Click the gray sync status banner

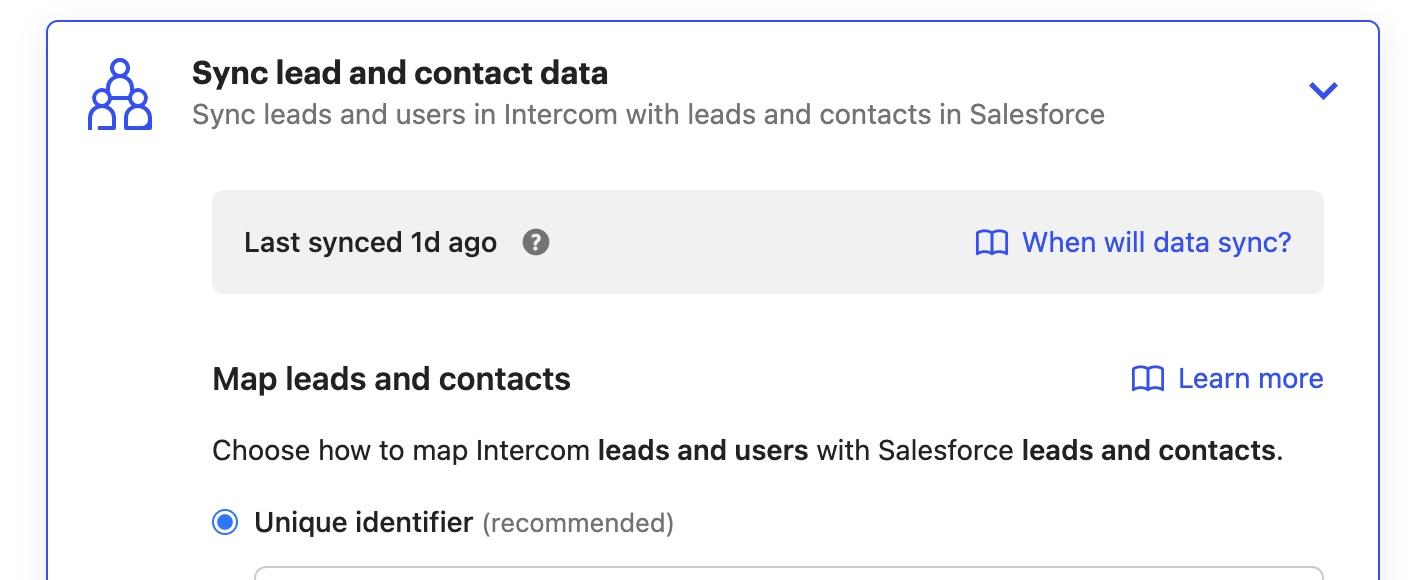coord(768,242)
